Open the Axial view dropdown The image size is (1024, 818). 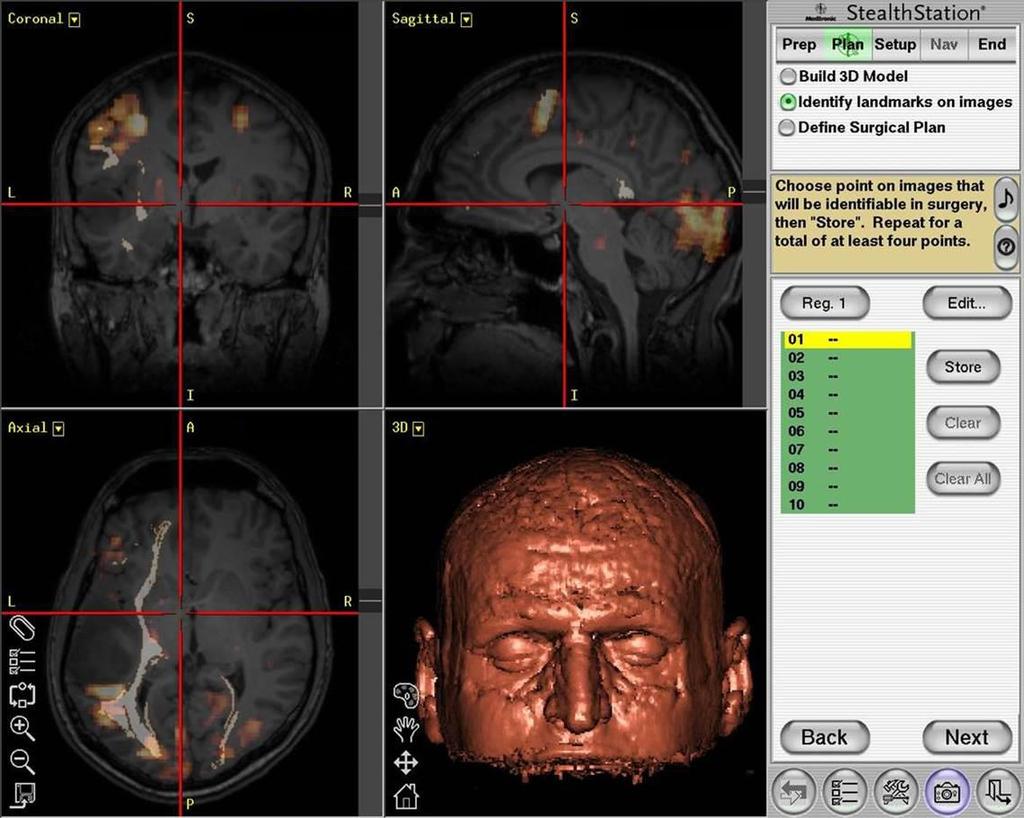(x=59, y=429)
